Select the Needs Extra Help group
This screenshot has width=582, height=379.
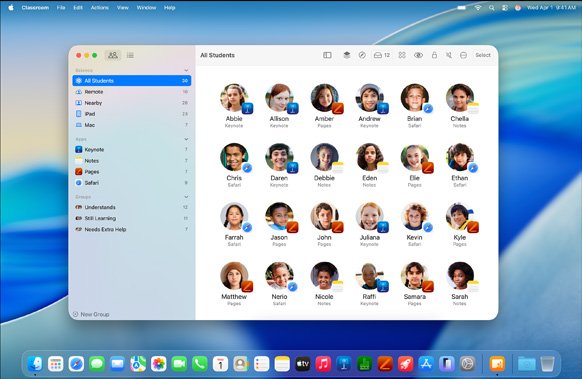tap(132, 229)
